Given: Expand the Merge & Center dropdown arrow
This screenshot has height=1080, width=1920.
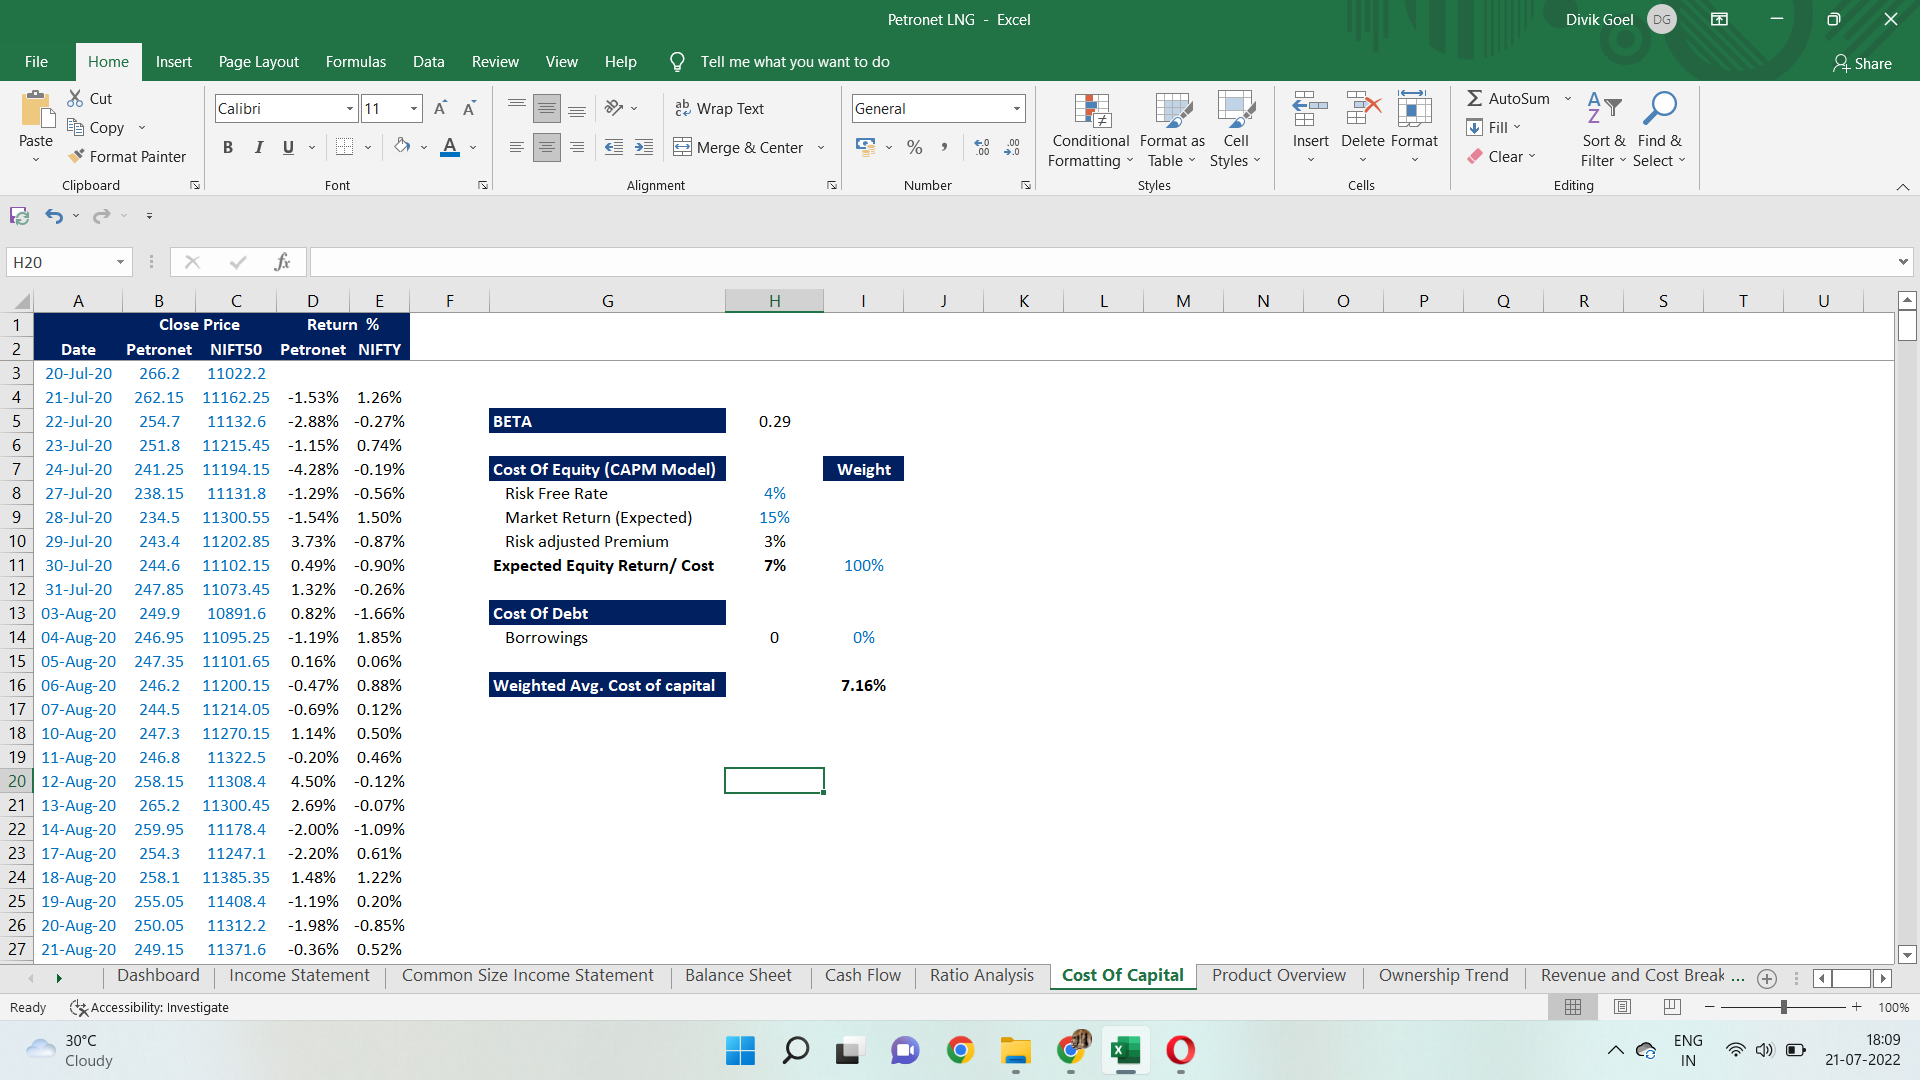Looking at the screenshot, I should (x=821, y=147).
